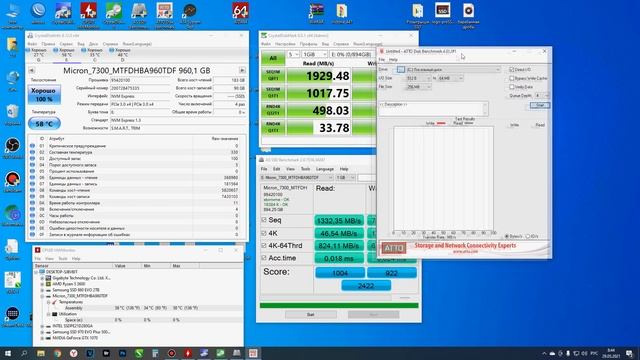Image resolution: width=640 pixels, height=360 pixels.
Task: Select the IO/s radio button
Action: tap(528, 236)
